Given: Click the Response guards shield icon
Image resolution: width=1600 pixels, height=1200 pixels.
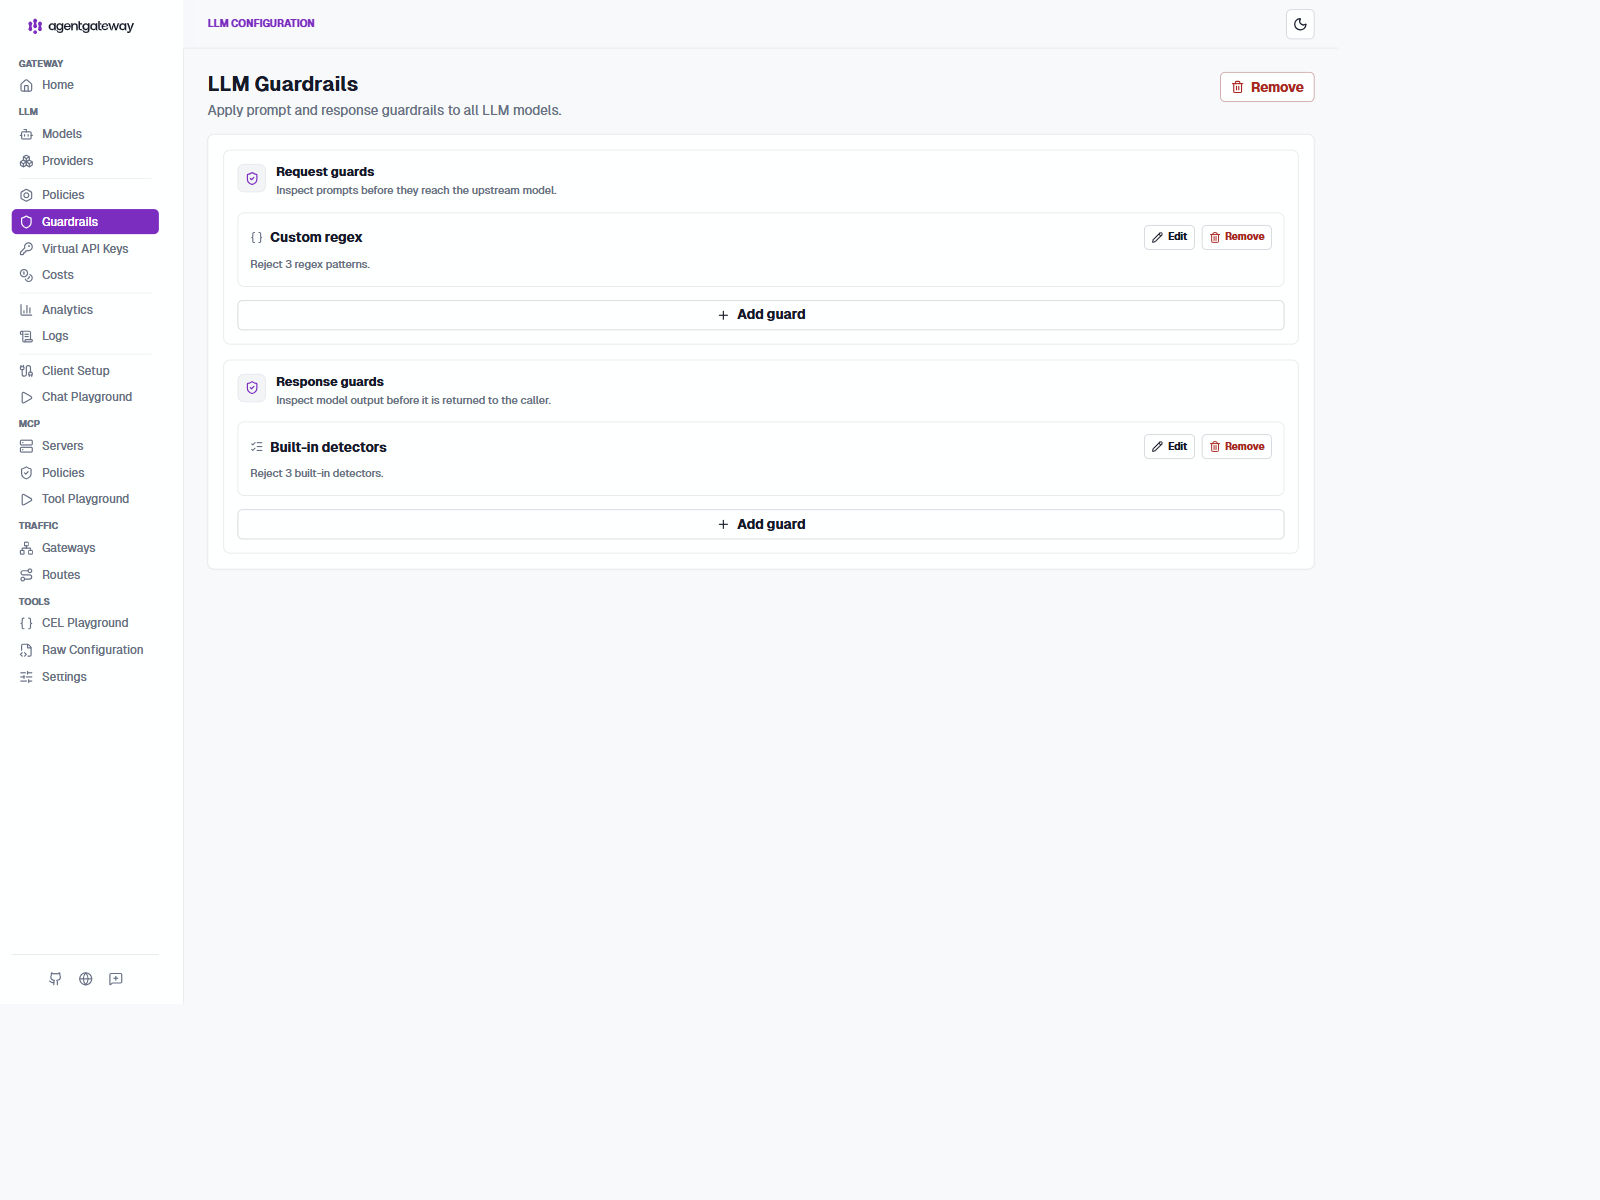Looking at the screenshot, I should pos(252,388).
